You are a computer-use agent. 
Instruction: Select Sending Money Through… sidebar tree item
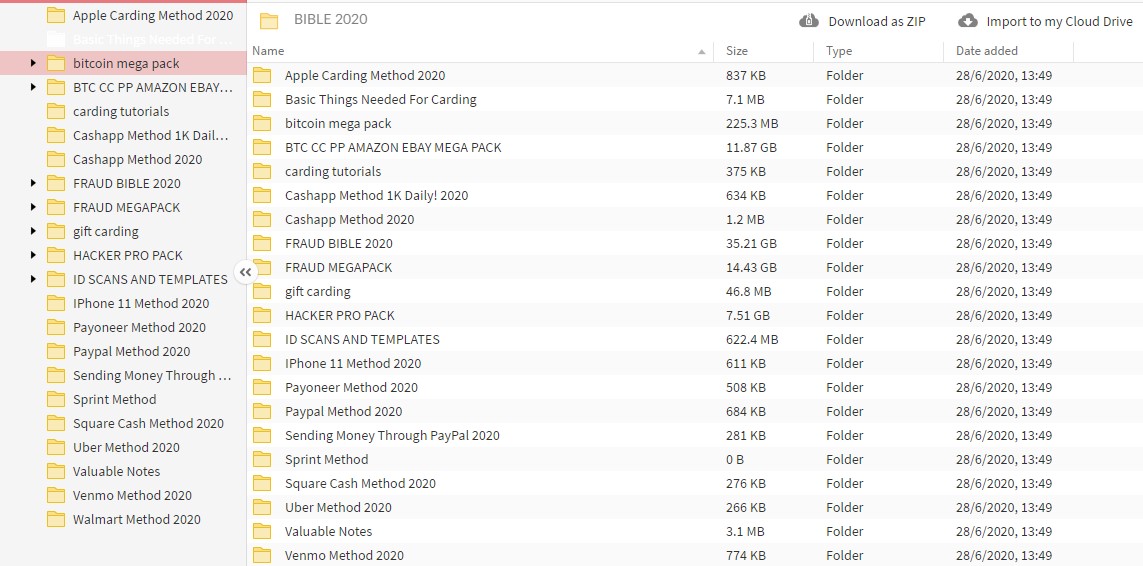click(x=152, y=376)
